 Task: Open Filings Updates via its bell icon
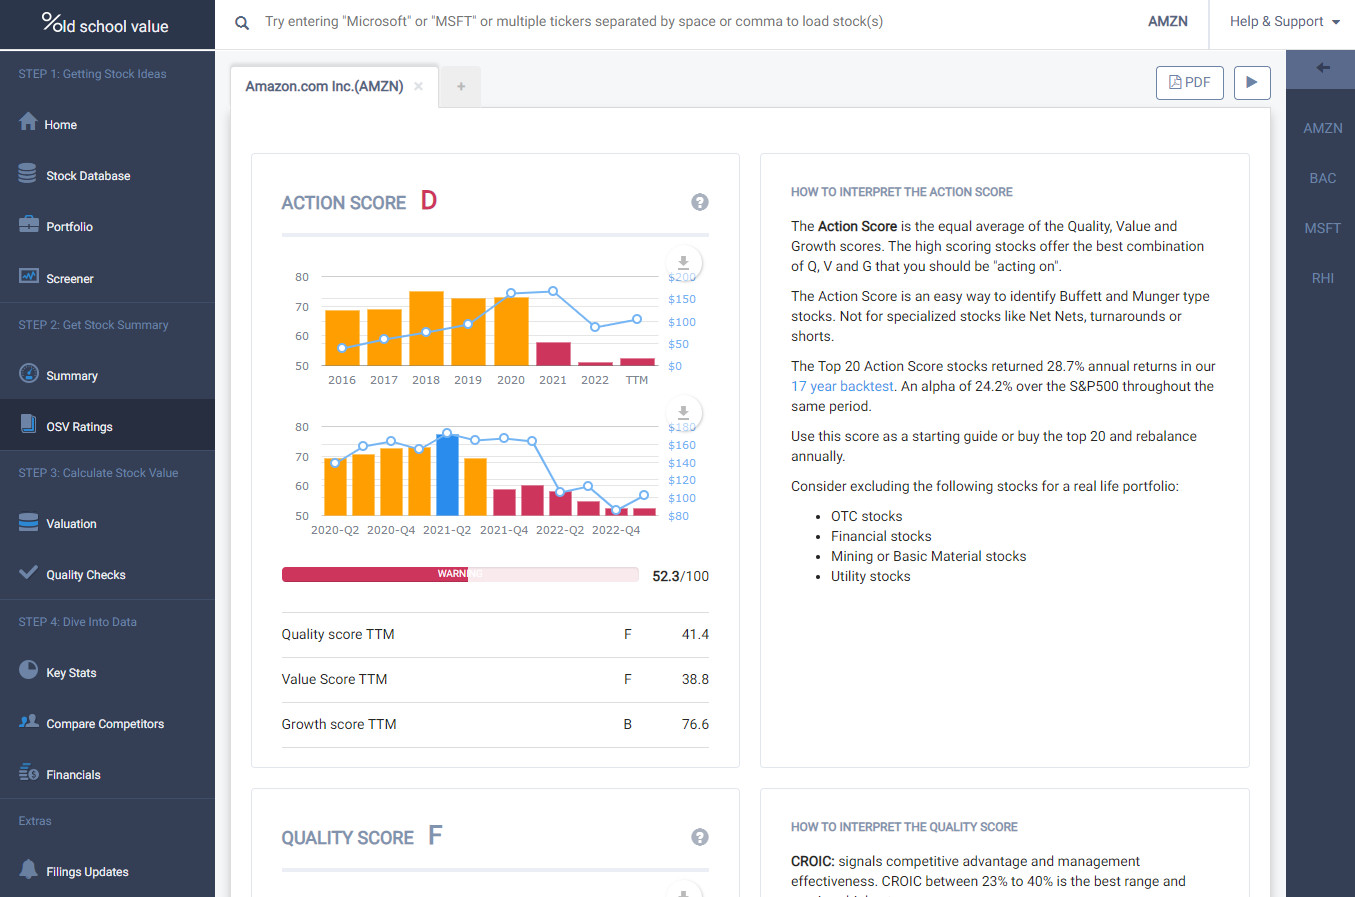tap(28, 869)
